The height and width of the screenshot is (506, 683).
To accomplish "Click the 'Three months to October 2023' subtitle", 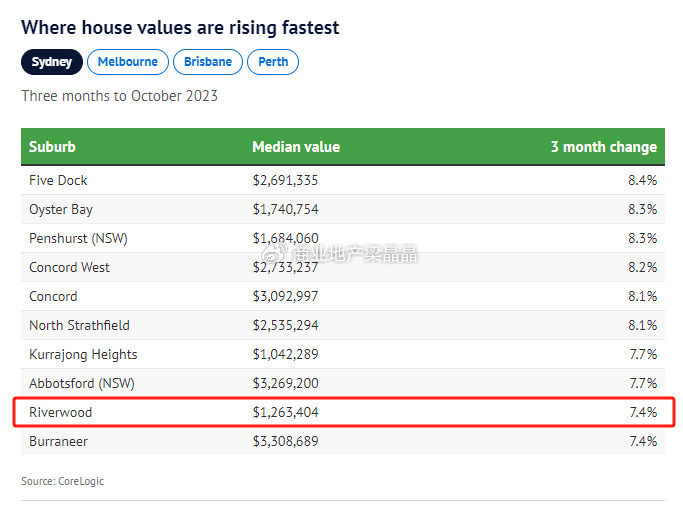I will pos(119,96).
